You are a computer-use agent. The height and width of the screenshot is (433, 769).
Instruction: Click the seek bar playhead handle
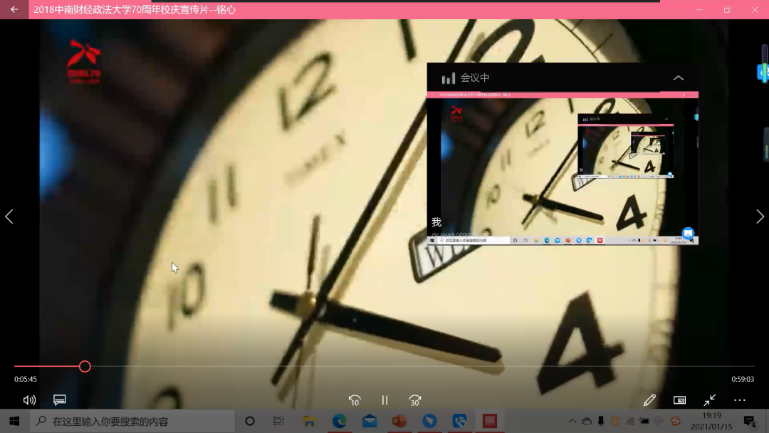pos(85,366)
